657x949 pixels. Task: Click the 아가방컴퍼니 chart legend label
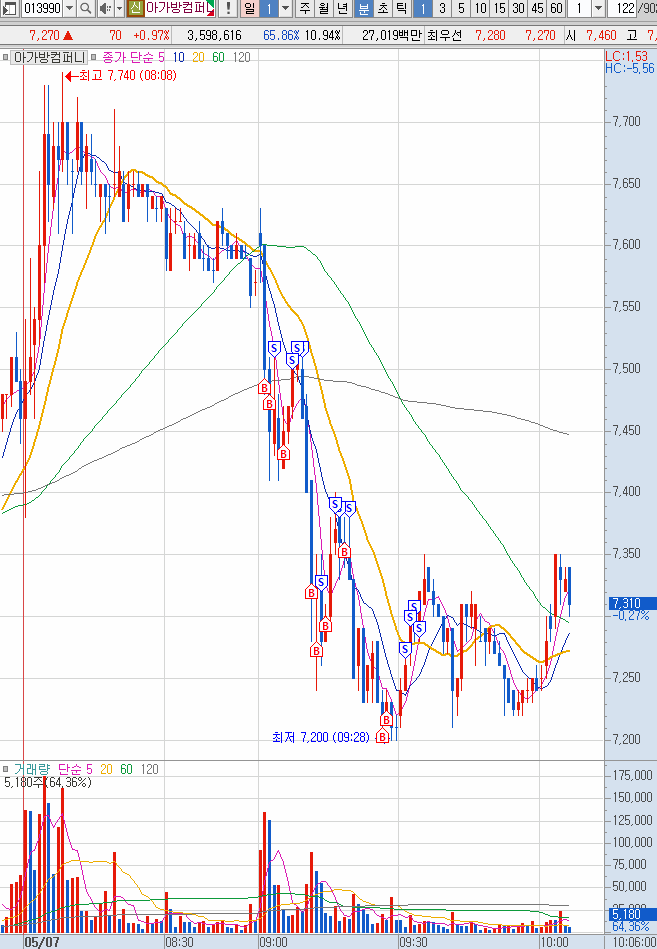50,57
